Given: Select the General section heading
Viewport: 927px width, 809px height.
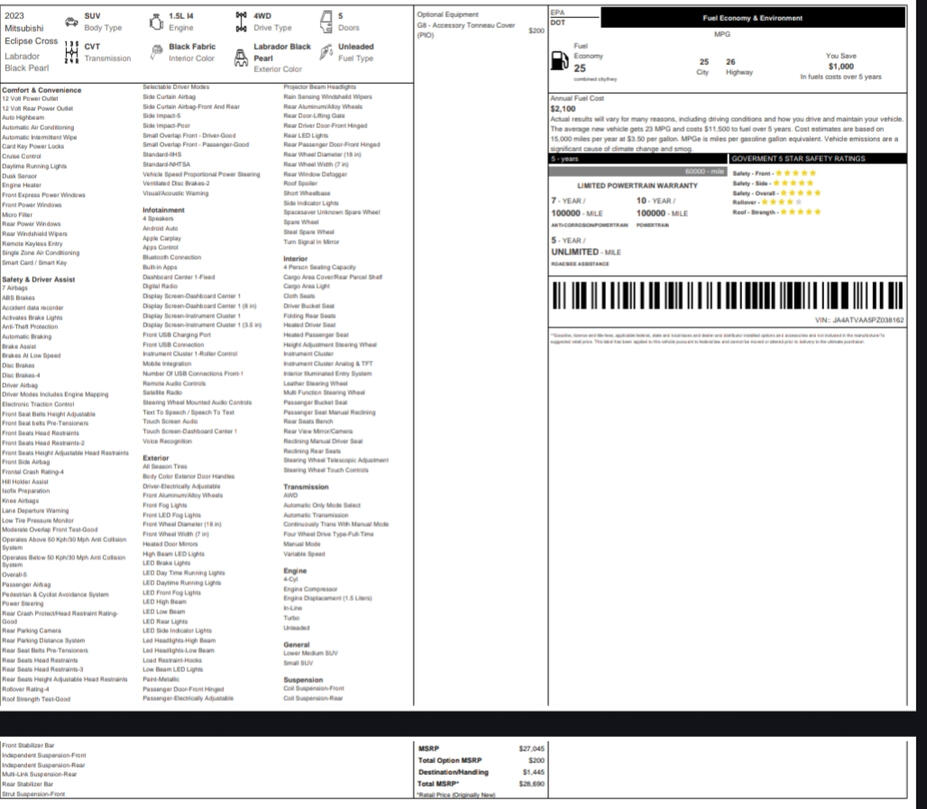Looking at the screenshot, I should 296,645.
